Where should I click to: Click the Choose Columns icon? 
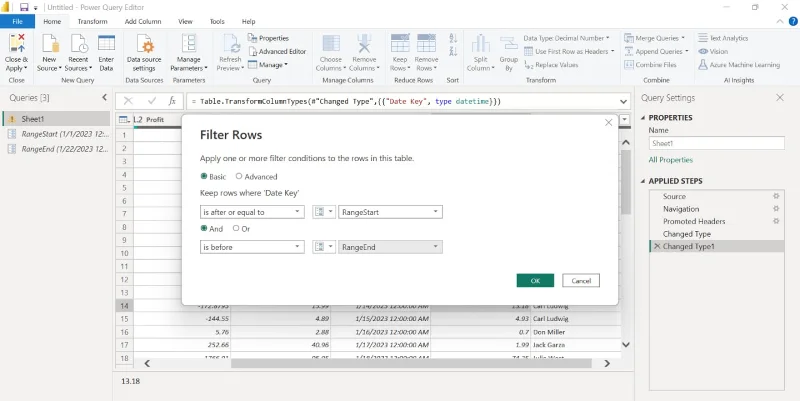[x=331, y=44]
